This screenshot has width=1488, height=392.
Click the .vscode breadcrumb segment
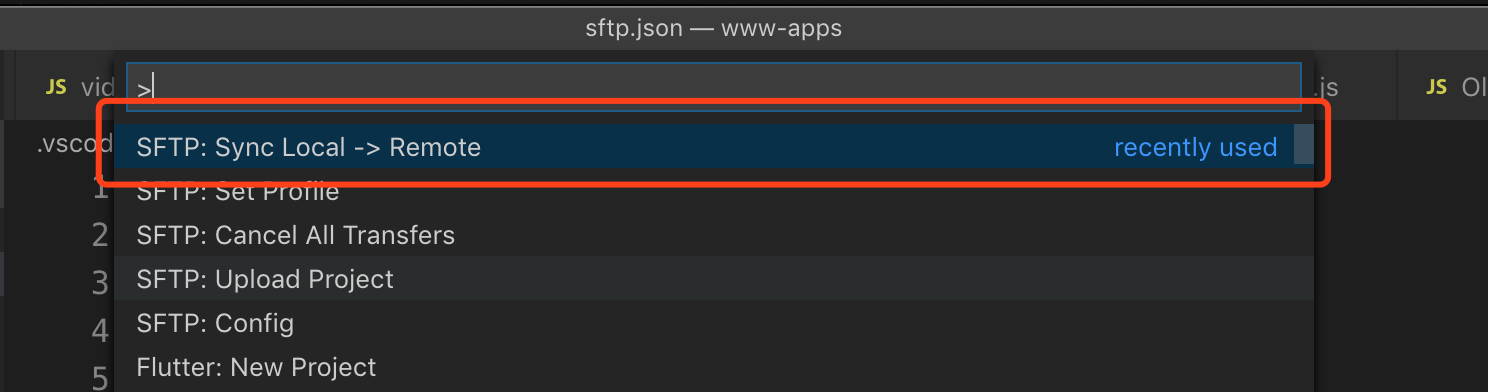click(75, 144)
